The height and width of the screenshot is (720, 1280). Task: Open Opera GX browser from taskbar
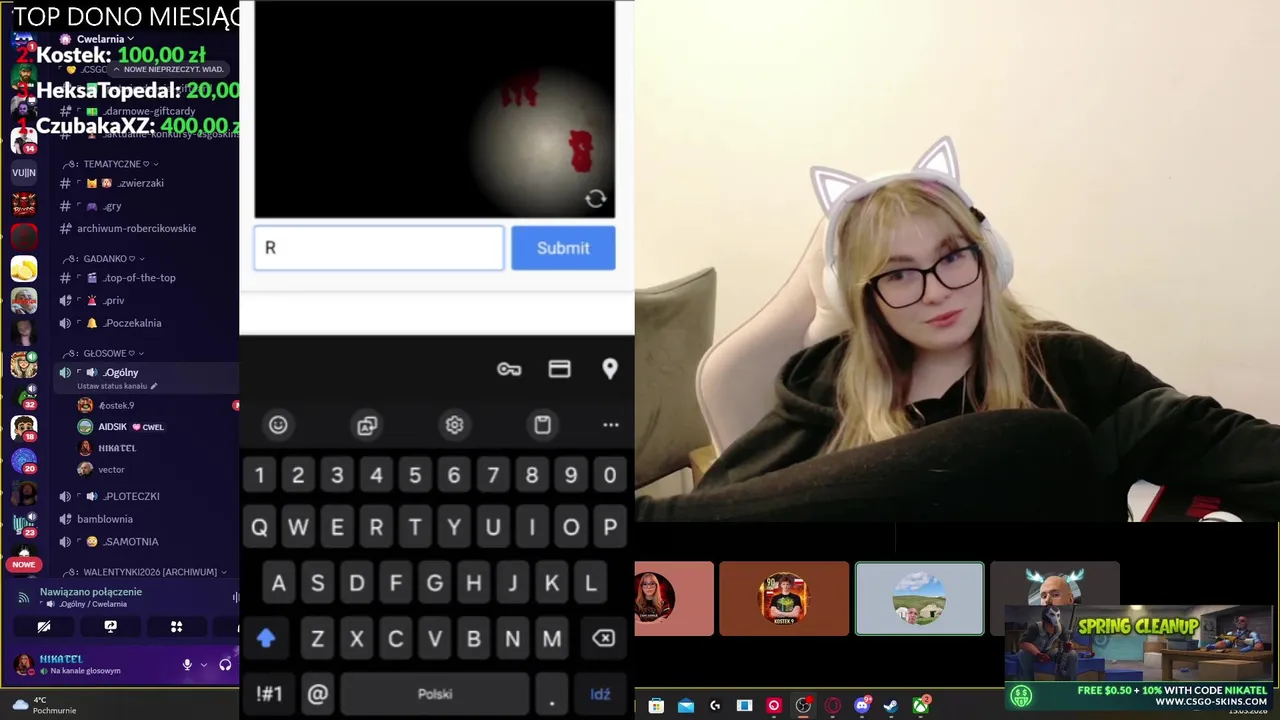832,706
